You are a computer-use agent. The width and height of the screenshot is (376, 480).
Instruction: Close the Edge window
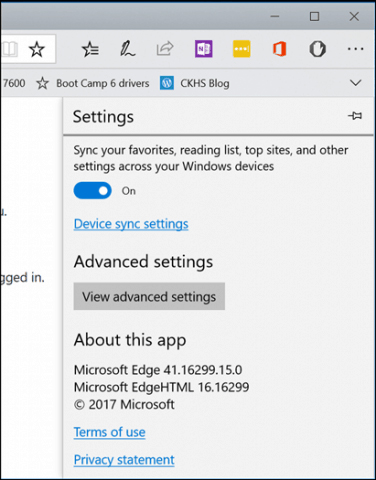[354, 16]
